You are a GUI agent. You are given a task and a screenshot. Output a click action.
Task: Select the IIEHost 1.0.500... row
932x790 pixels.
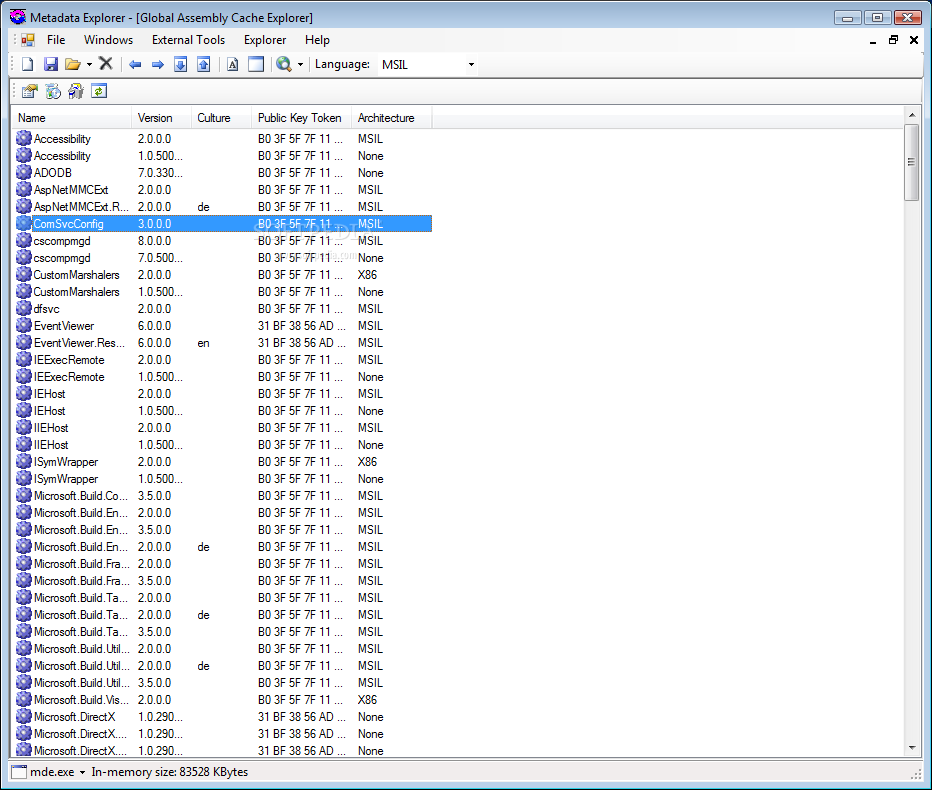(x=222, y=445)
